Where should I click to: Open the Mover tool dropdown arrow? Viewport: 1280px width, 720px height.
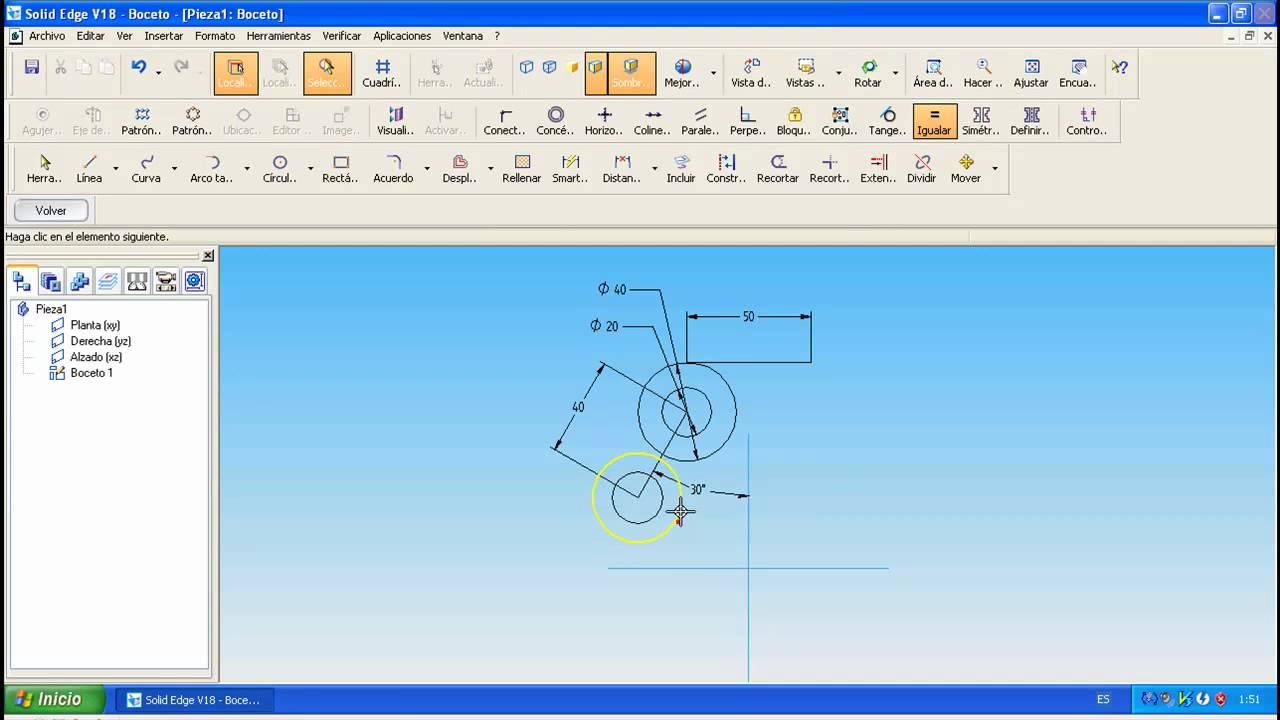click(994, 168)
